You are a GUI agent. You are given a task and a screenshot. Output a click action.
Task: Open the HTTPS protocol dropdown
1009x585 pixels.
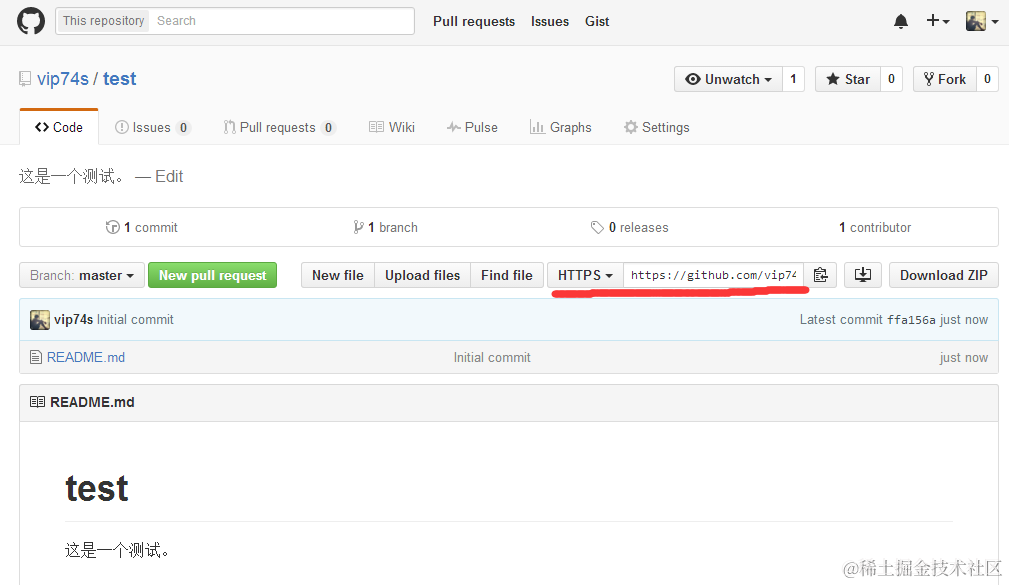(x=585, y=275)
